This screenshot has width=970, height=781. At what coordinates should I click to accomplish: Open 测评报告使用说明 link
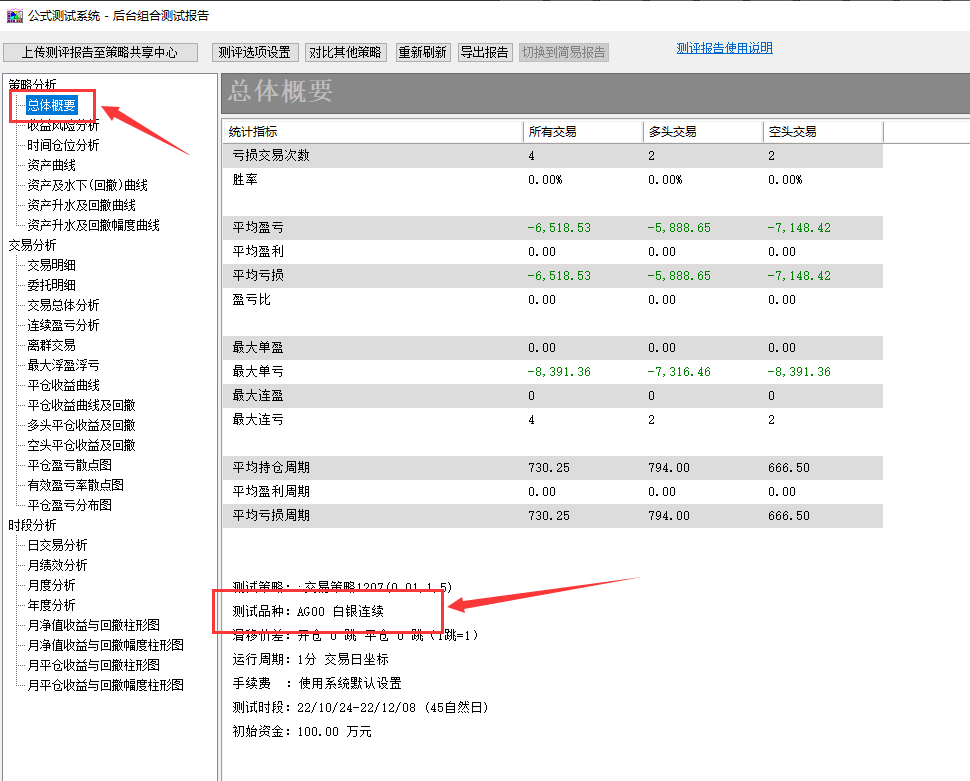pyautogui.click(x=724, y=48)
